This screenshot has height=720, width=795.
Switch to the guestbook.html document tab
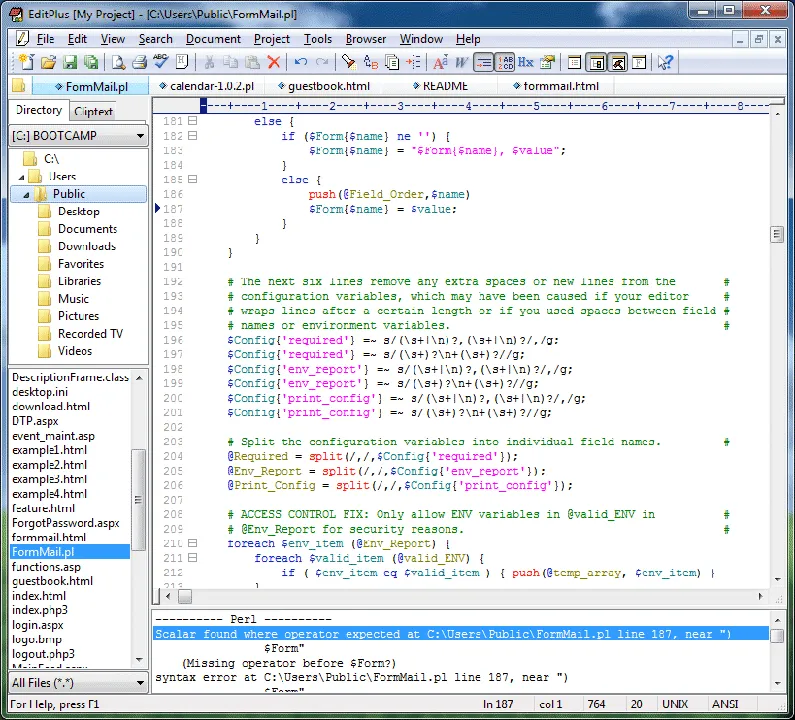tap(324, 86)
